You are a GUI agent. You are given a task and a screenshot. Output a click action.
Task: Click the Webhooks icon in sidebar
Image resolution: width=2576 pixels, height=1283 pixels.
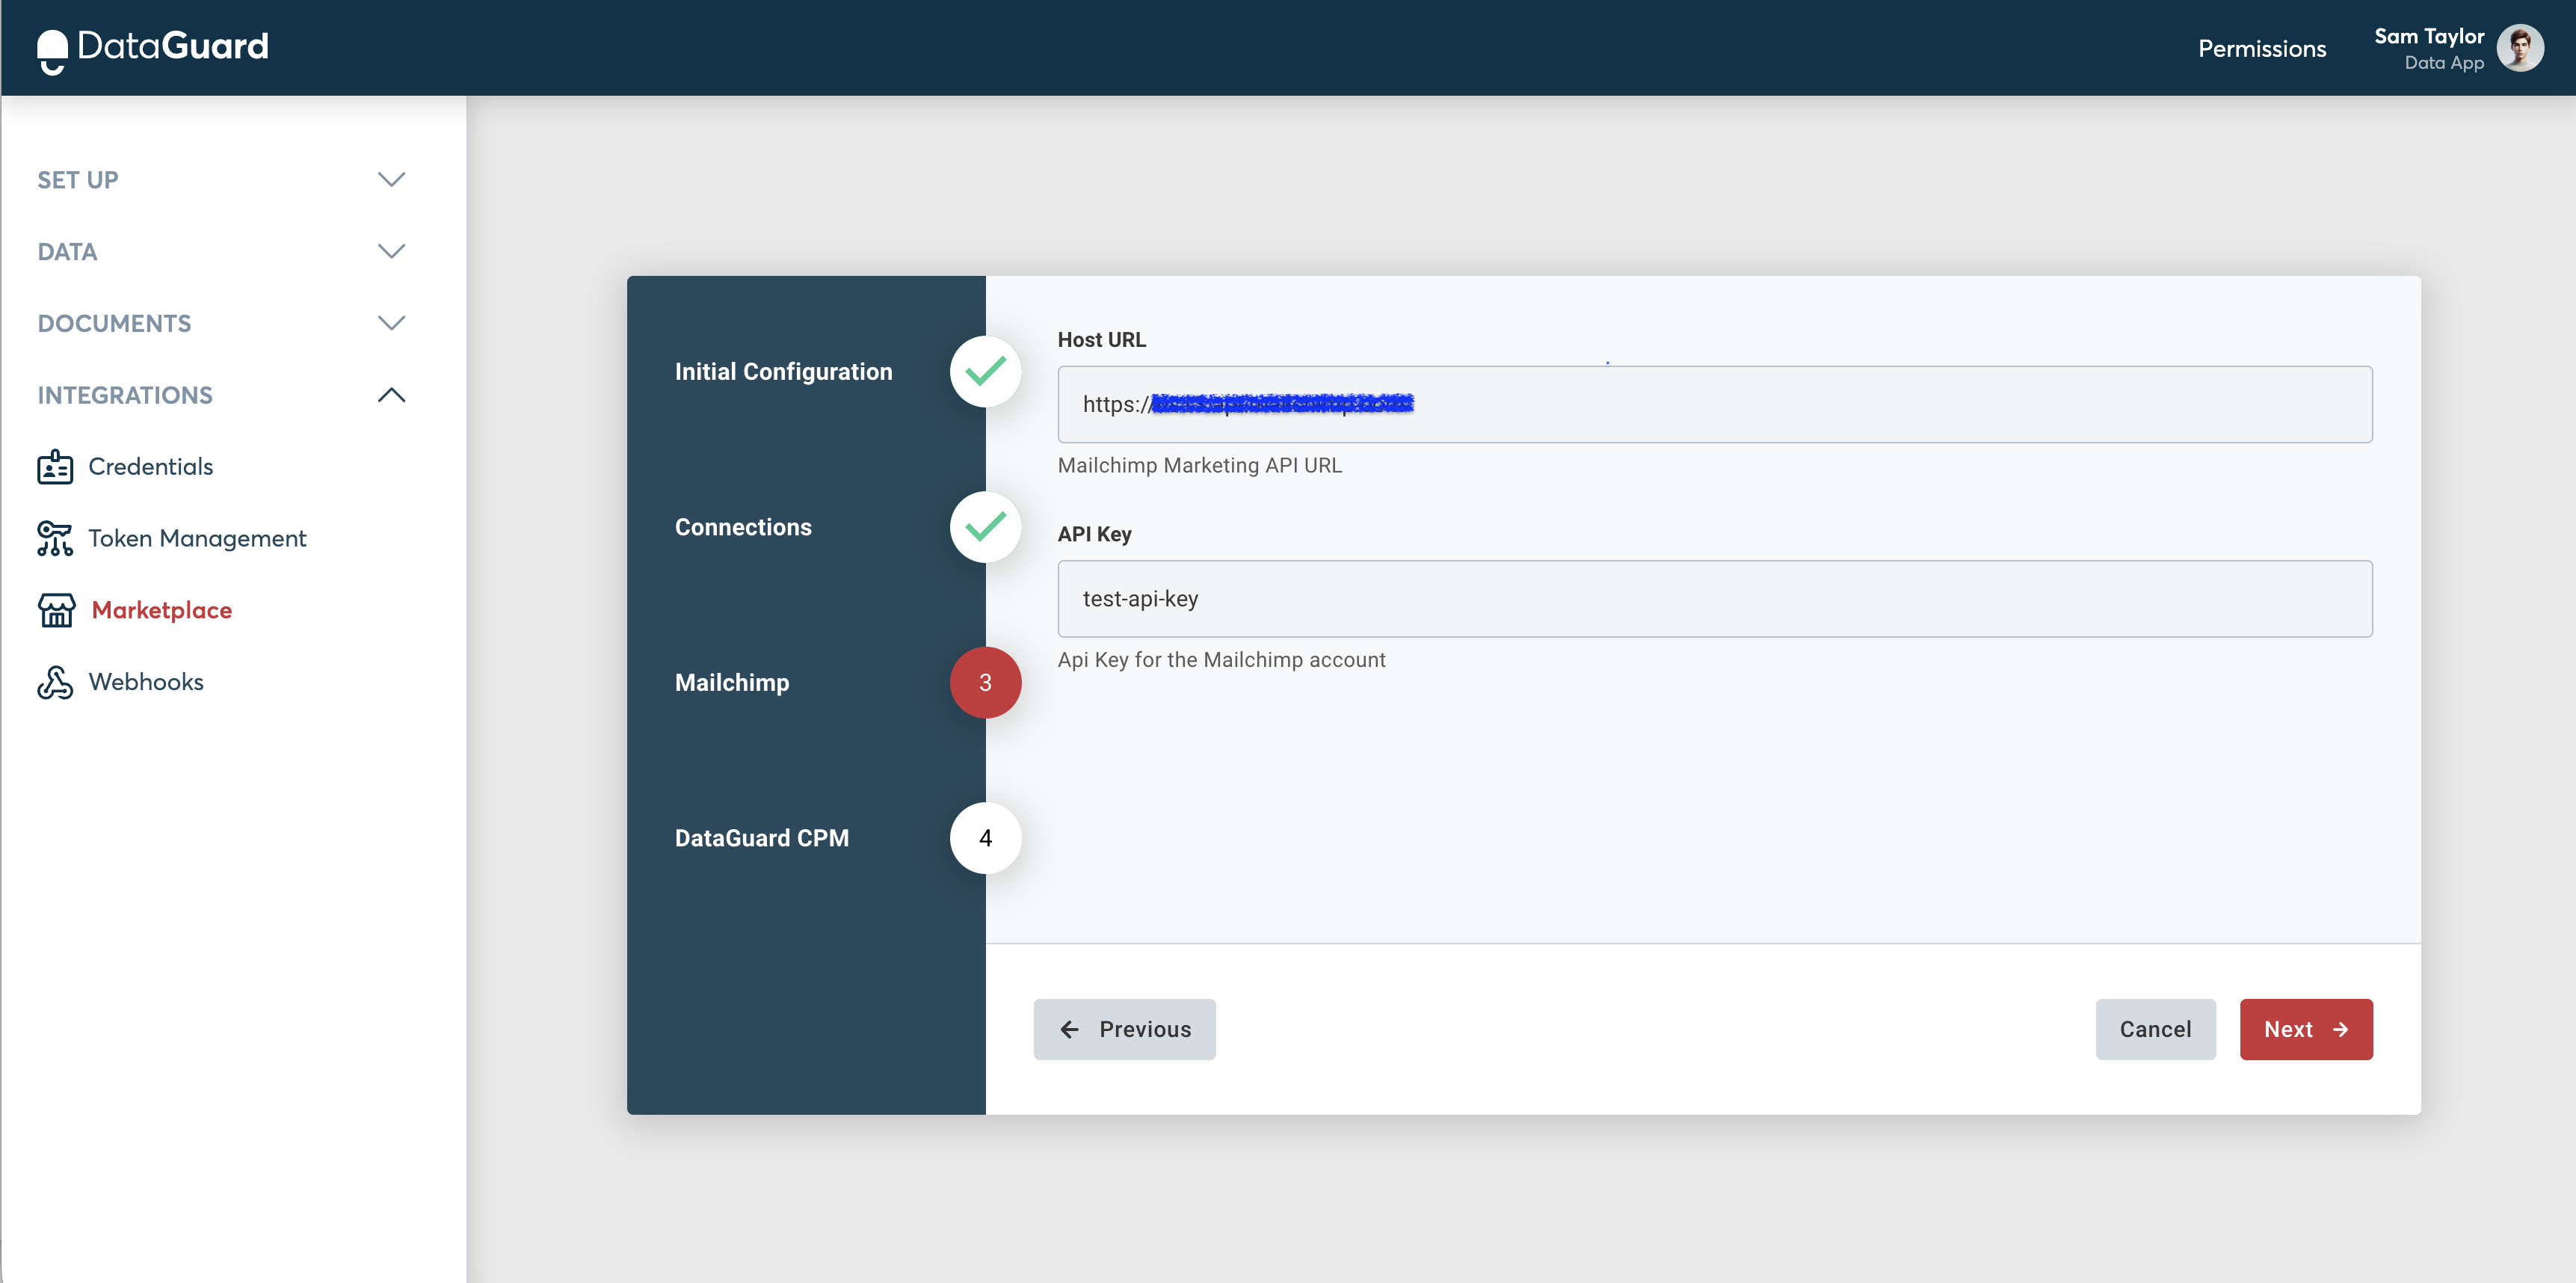tap(55, 682)
